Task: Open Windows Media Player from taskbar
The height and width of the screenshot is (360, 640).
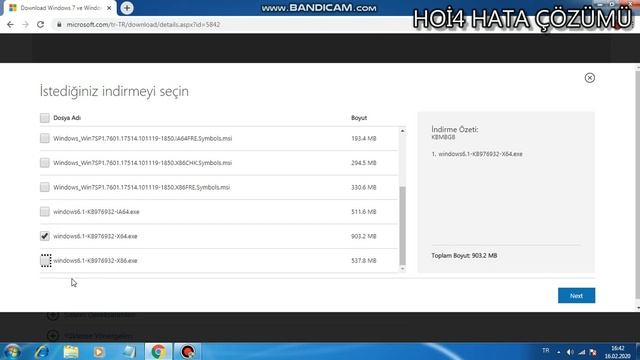Action: coord(99,351)
